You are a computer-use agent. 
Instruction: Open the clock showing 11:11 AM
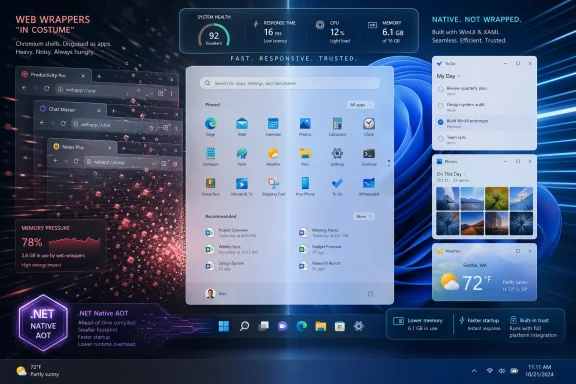(539, 371)
